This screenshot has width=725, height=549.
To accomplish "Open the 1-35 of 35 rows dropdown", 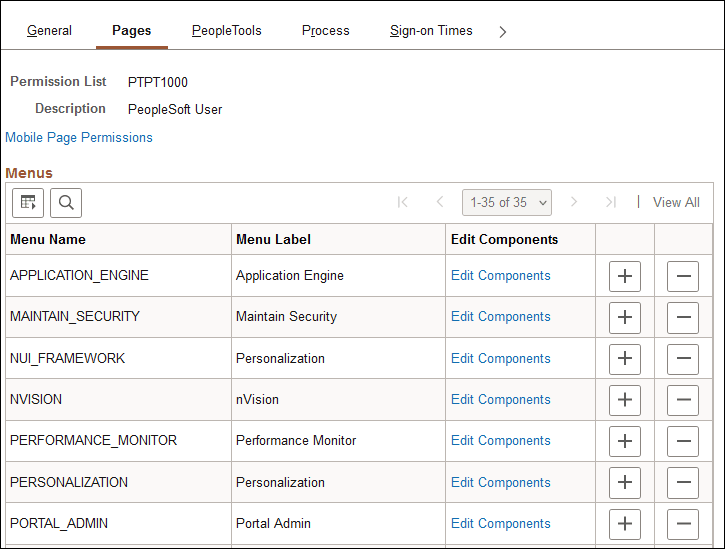I will pos(507,202).
